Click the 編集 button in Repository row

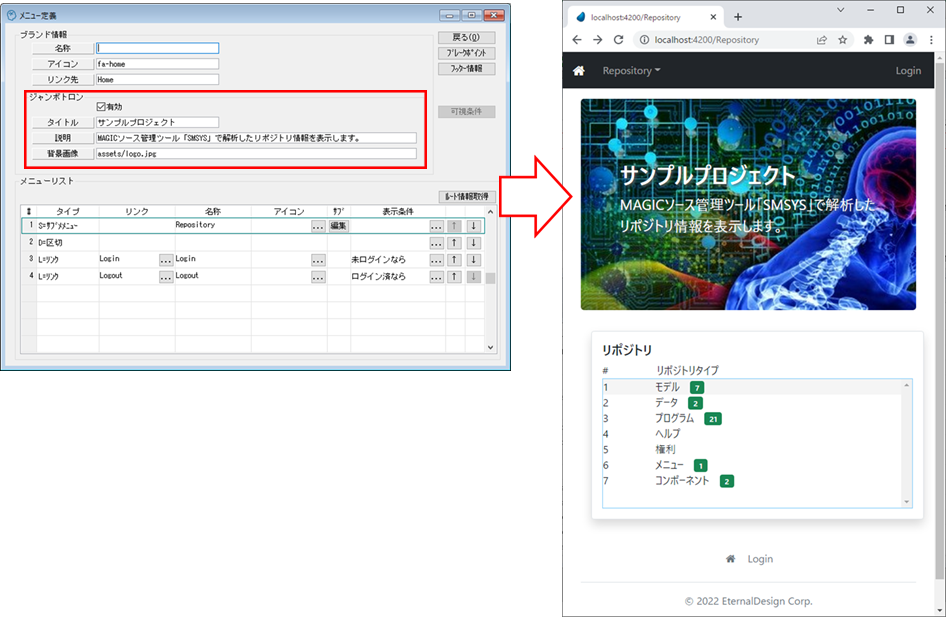point(338,226)
